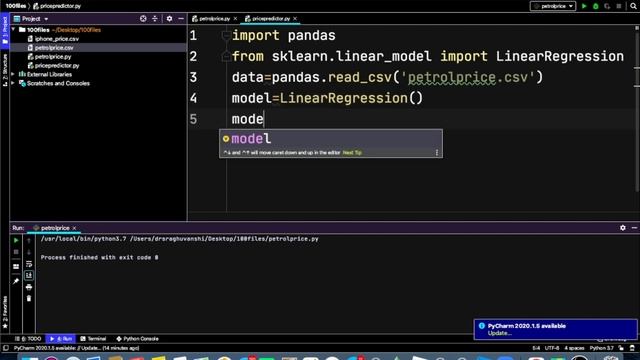
Task: Change indentation via 4 spaces status item
Action: 574,348
